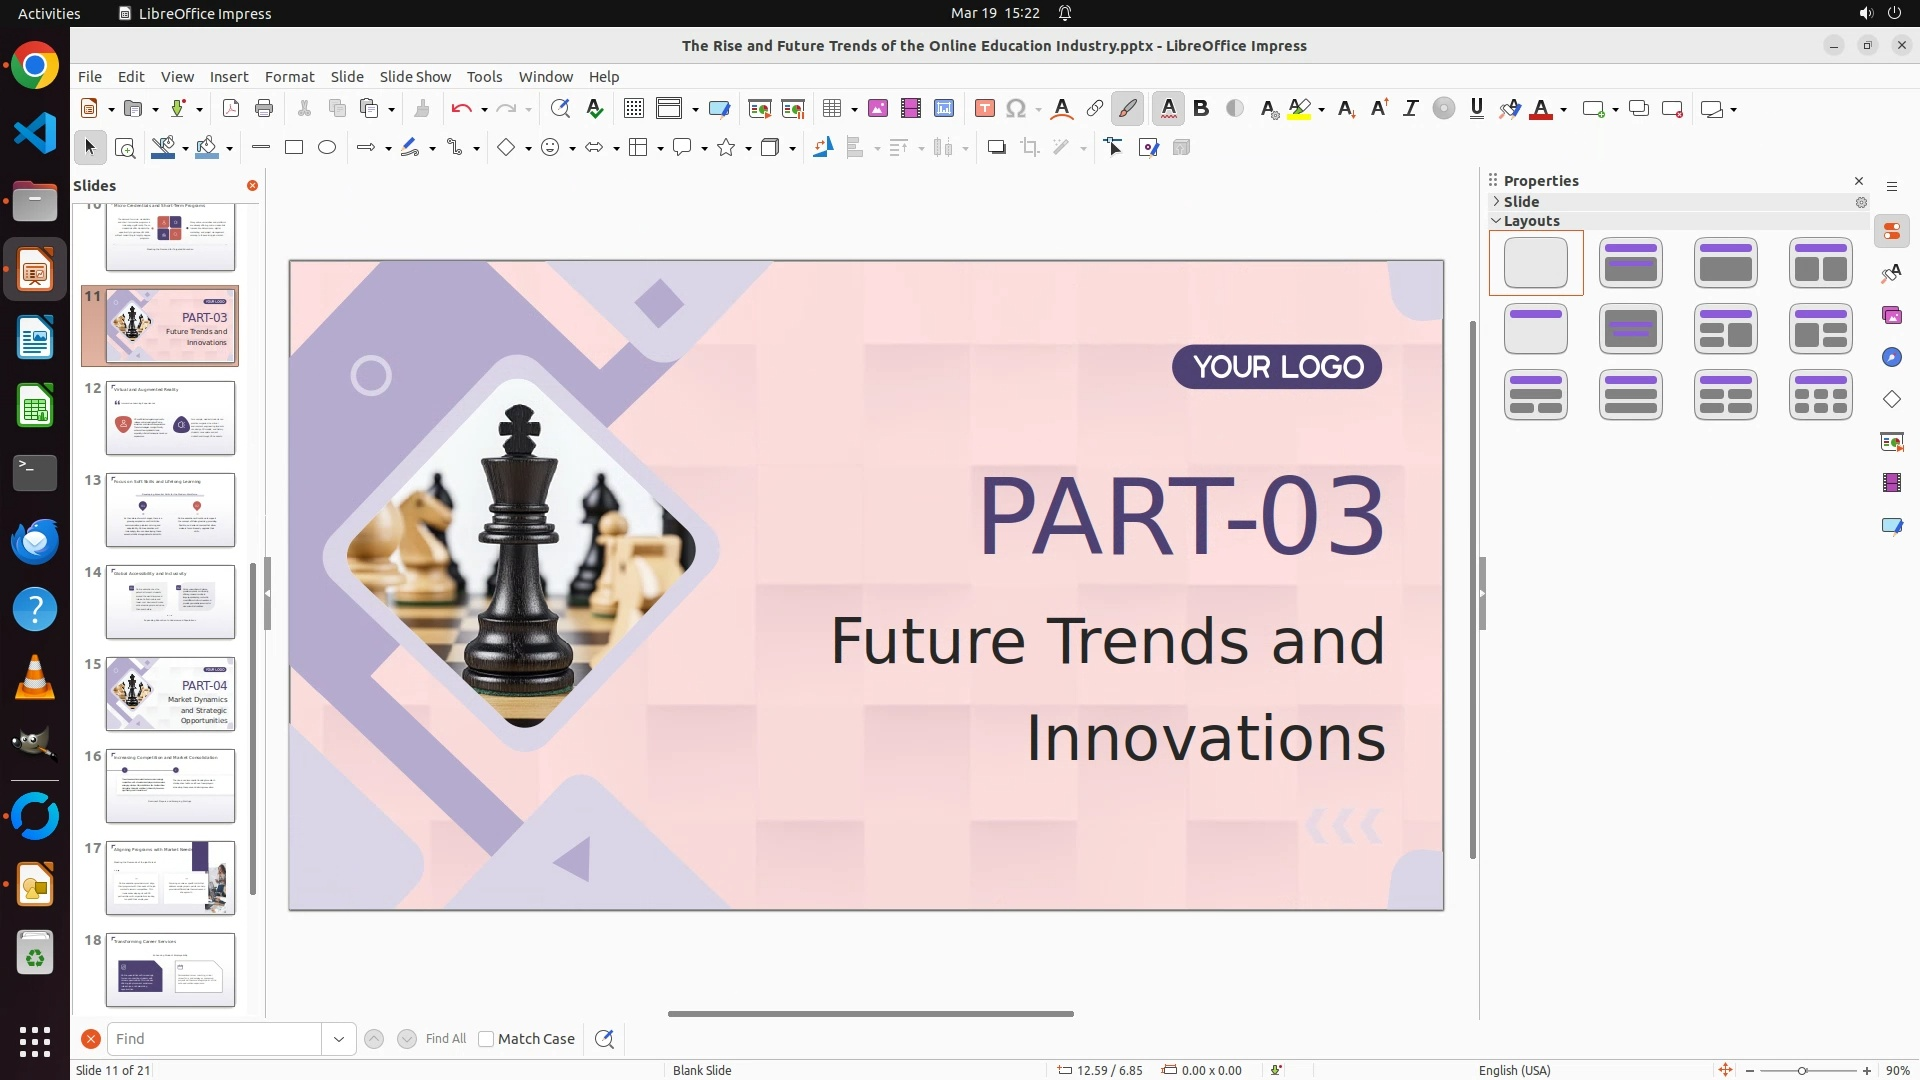Toggle Bold text formatting
Screen dimensions: 1920x1080
coord(1201,109)
